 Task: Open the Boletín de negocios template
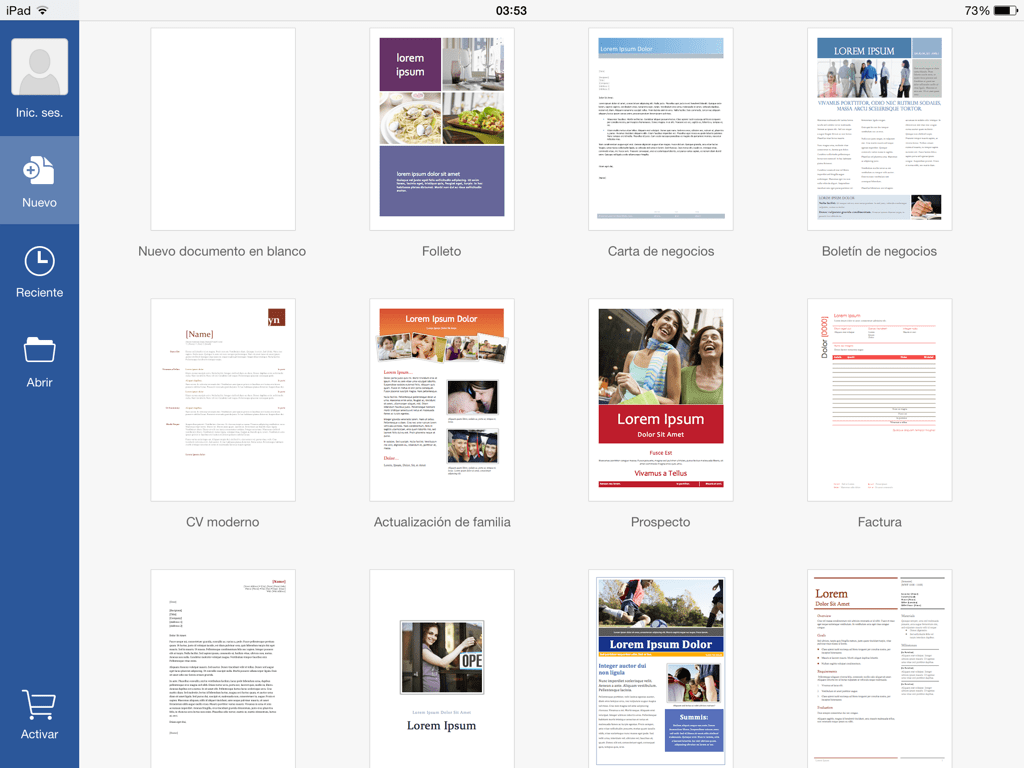879,128
